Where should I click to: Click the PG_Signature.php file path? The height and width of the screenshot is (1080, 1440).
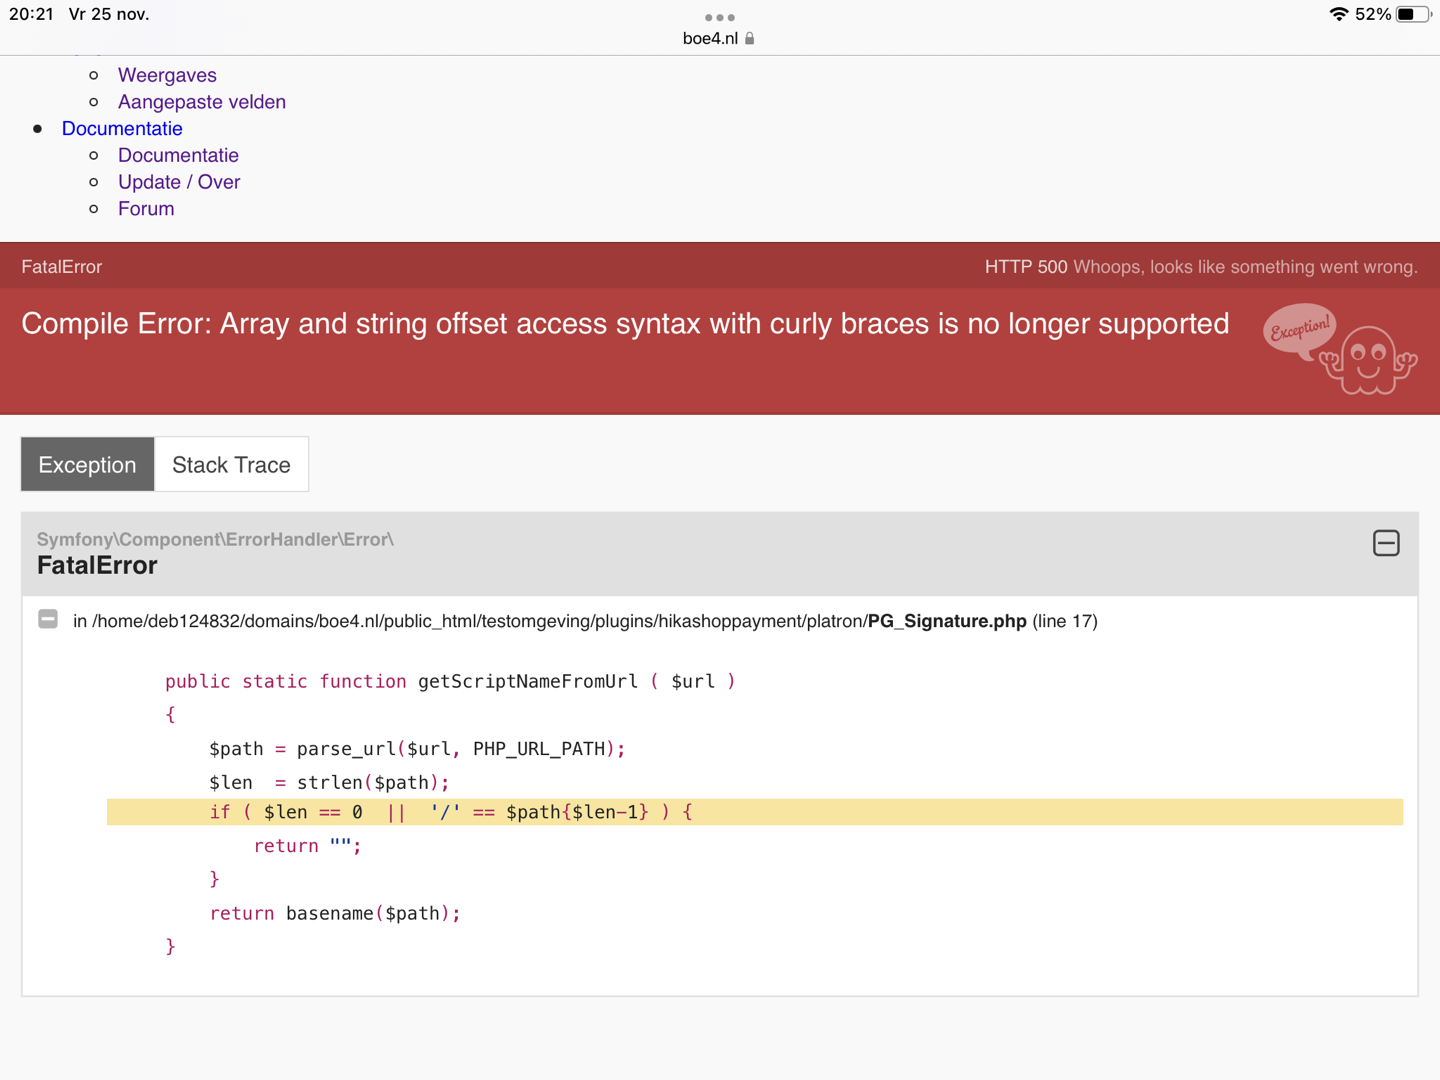tap(585, 621)
